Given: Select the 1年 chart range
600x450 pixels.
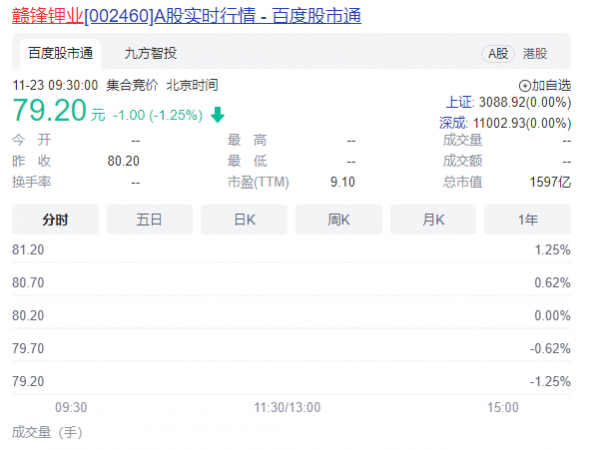Looking at the screenshot, I should [x=527, y=219].
